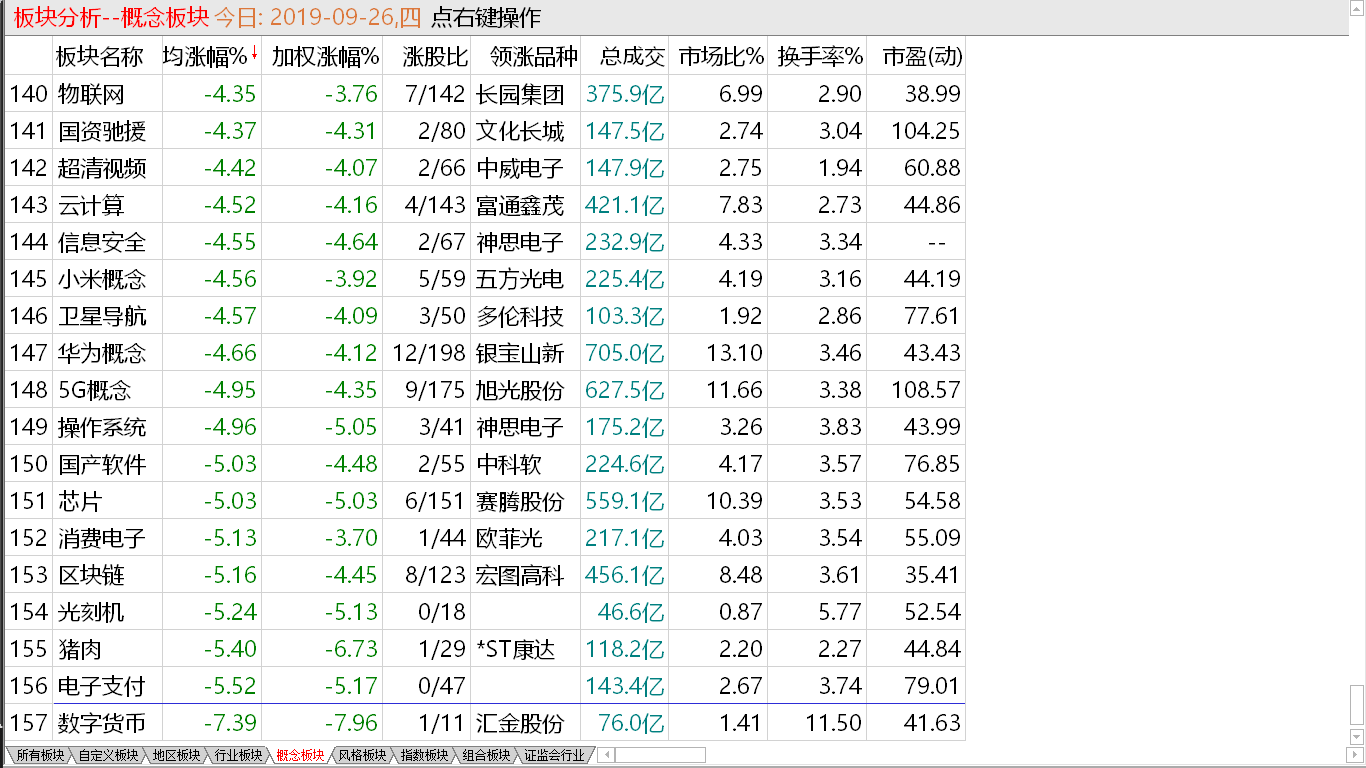Open the 自定义板块 tab
The width and height of the screenshot is (1366, 768).
(x=108, y=755)
